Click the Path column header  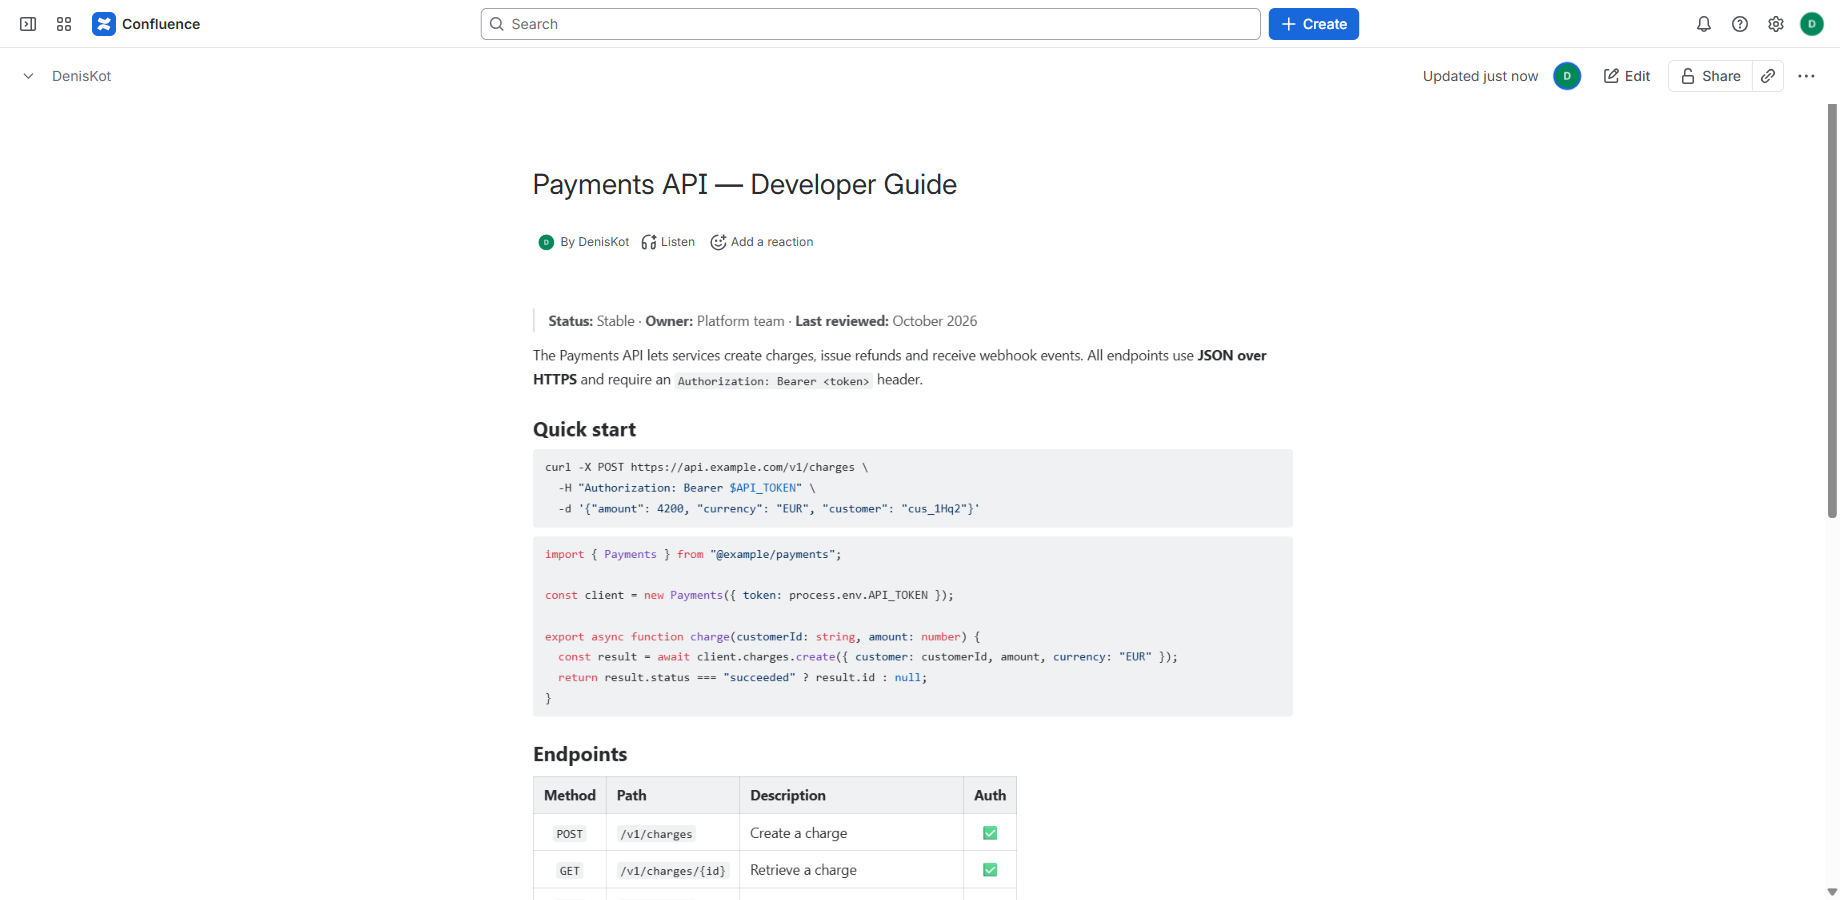coord(673,796)
